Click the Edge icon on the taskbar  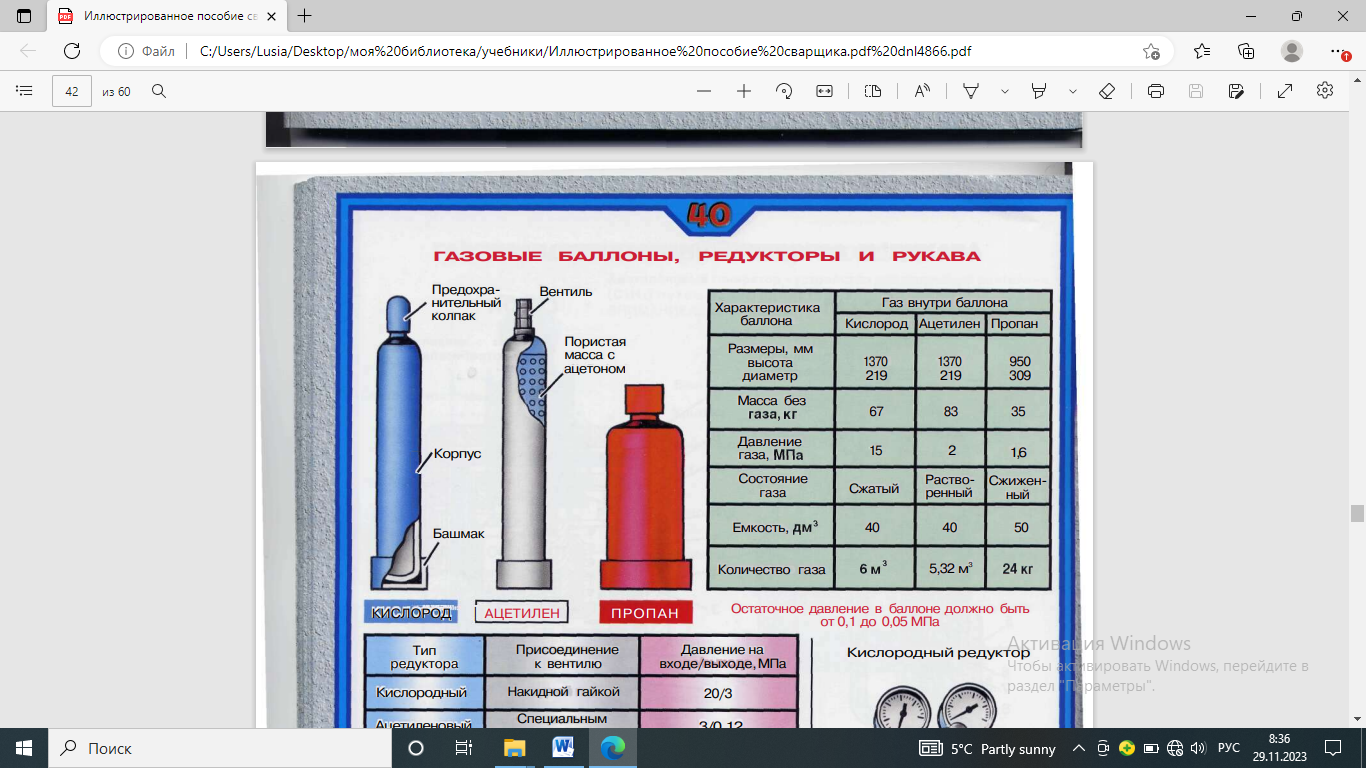[612, 748]
